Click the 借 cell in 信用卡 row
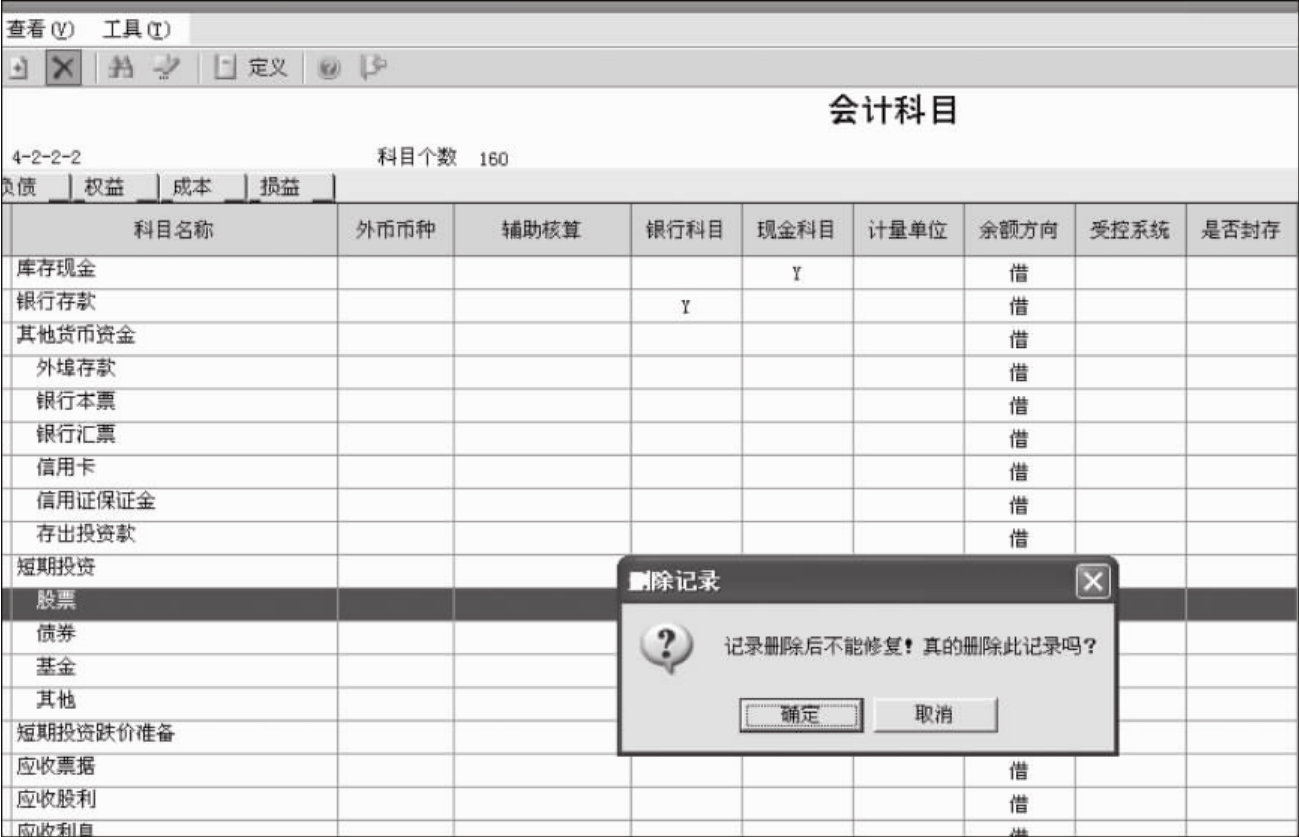The width and height of the screenshot is (1299, 837). click(x=1019, y=472)
